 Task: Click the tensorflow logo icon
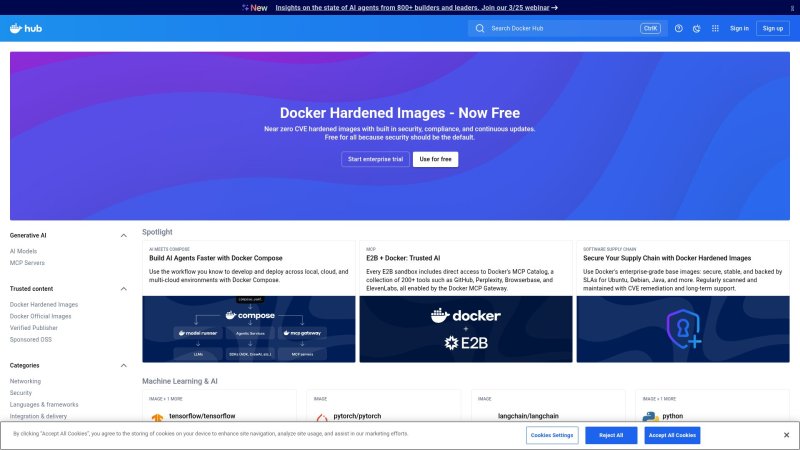click(157, 418)
